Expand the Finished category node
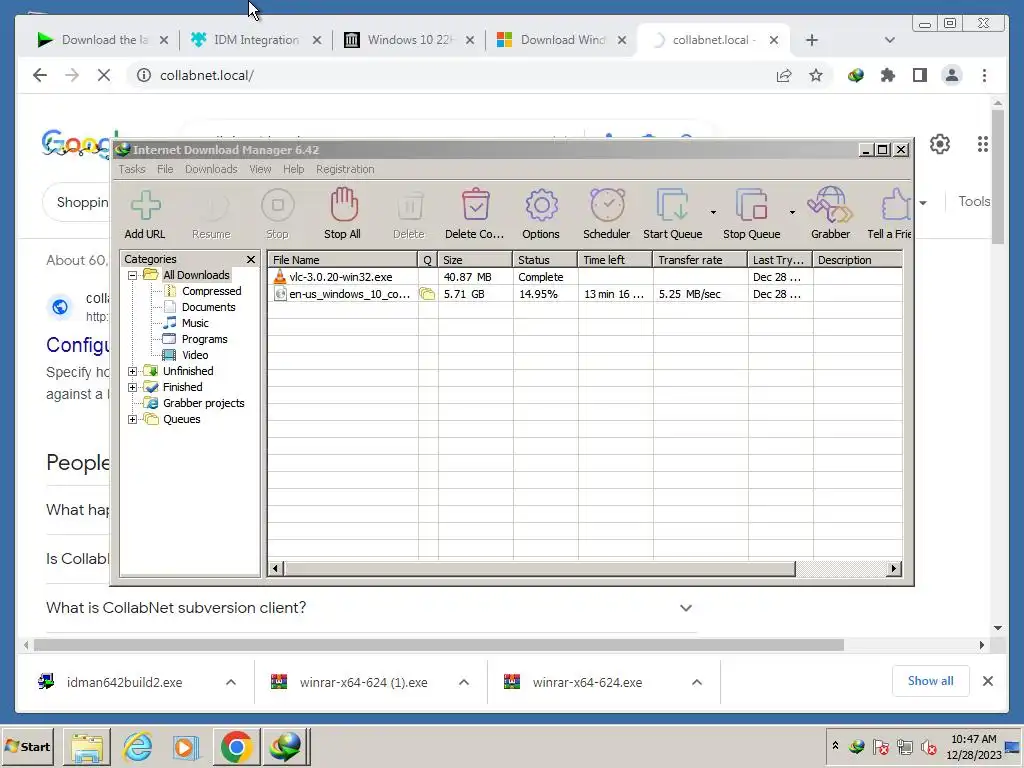This screenshot has height=768, width=1024. [133, 387]
